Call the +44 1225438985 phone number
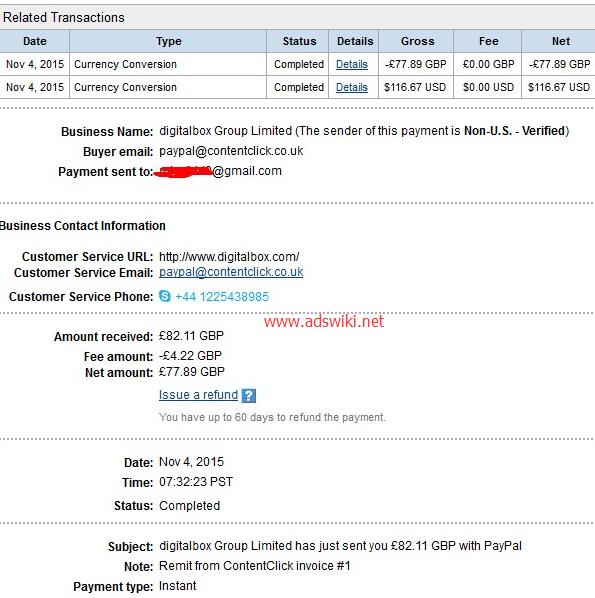The image size is (595, 598). click(222, 296)
